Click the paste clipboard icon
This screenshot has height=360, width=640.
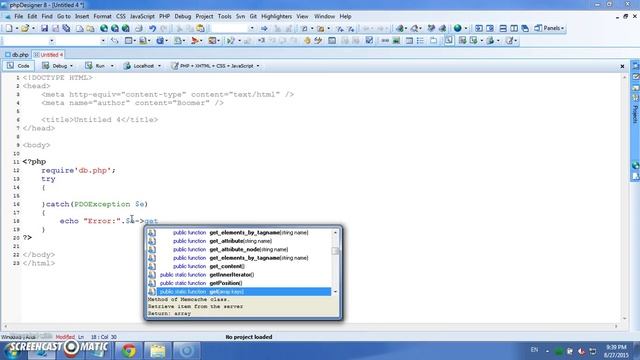tap(200, 28)
